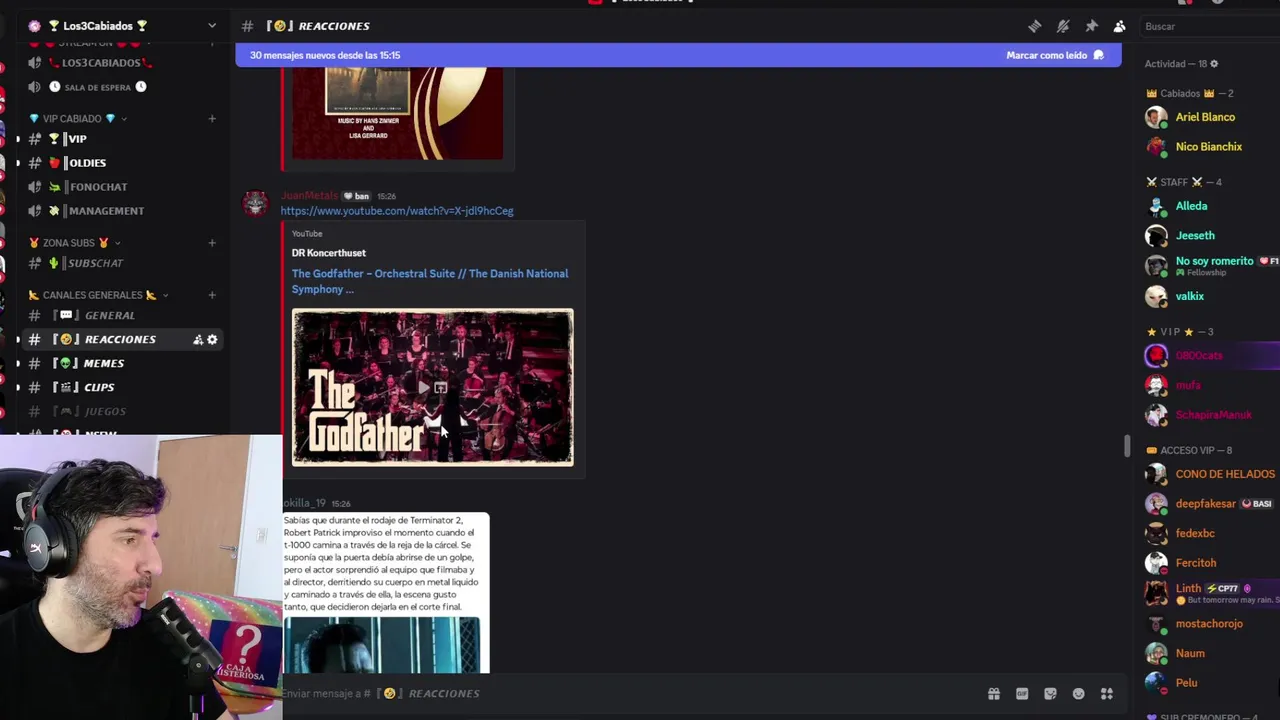Open the channel threads icon
The height and width of the screenshot is (720, 1280).
1035,26
